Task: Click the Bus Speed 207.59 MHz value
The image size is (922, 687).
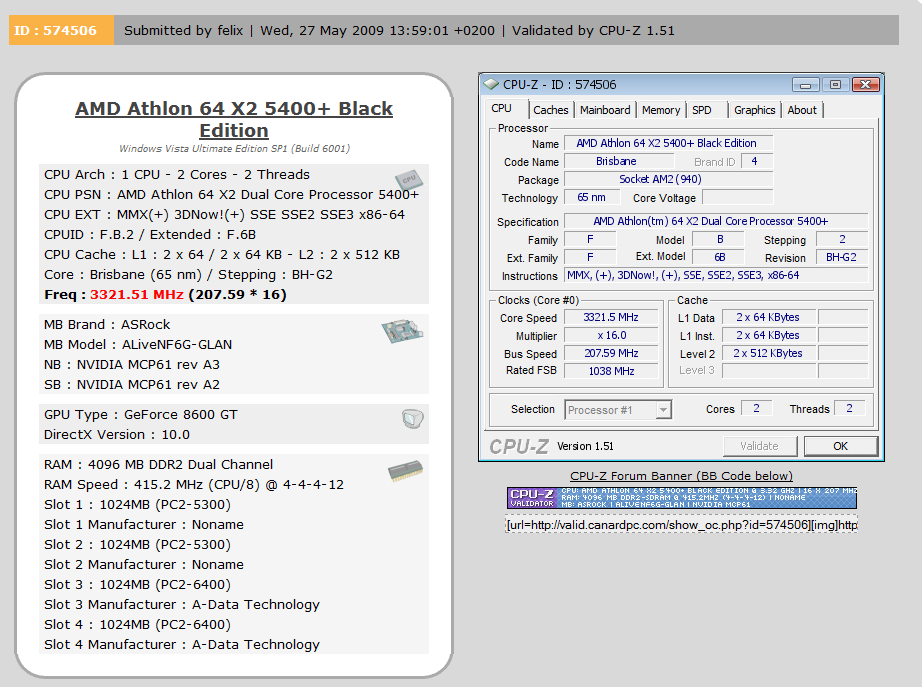Action: 611,353
